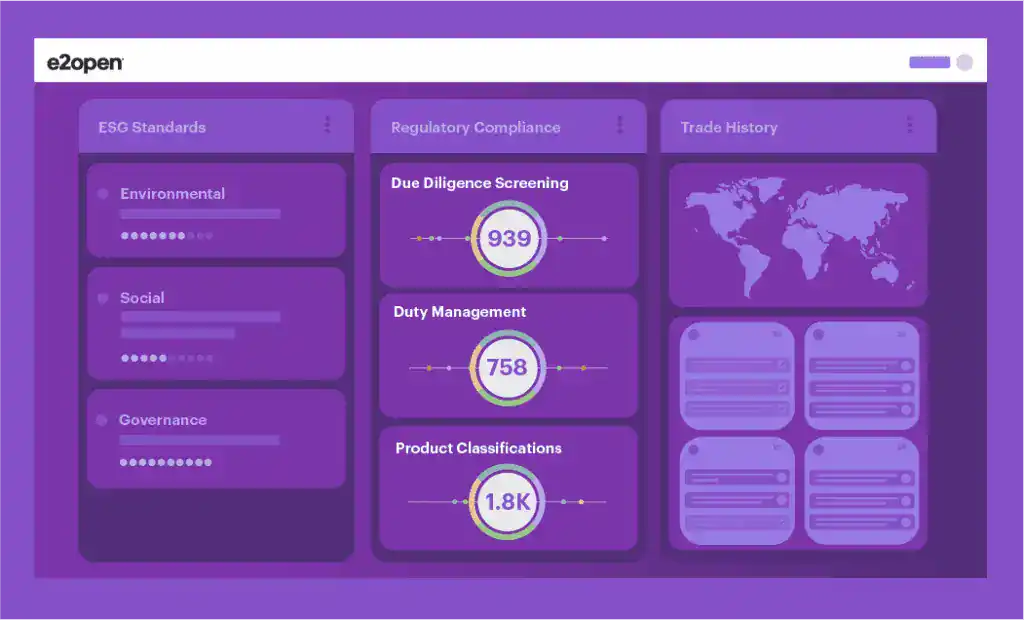The width and height of the screenshot is (1024, 620).
Task: Click the bar under Environmental heading
Action: (x=200, y=214)
